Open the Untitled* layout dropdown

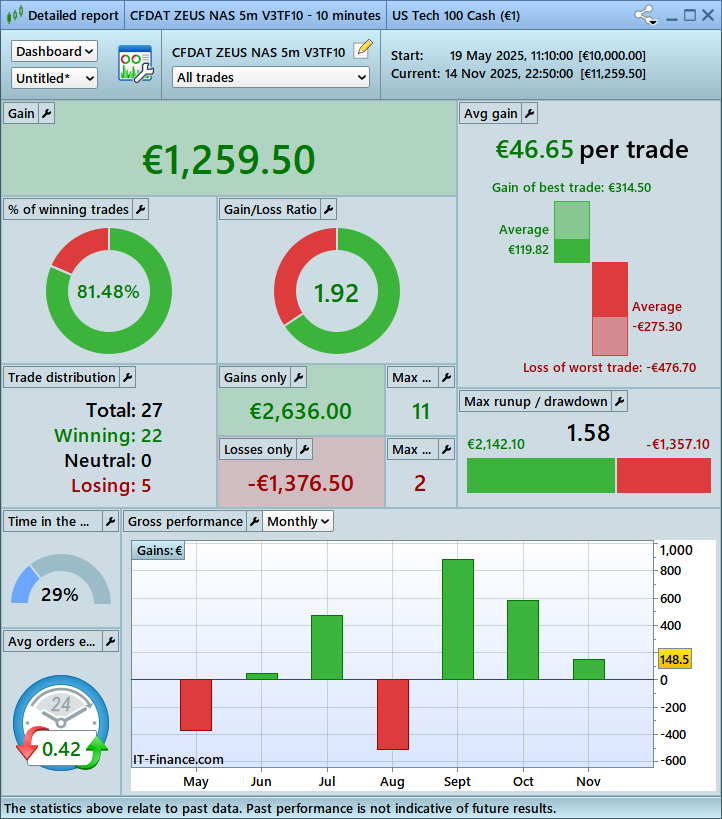tap(54, 78)
